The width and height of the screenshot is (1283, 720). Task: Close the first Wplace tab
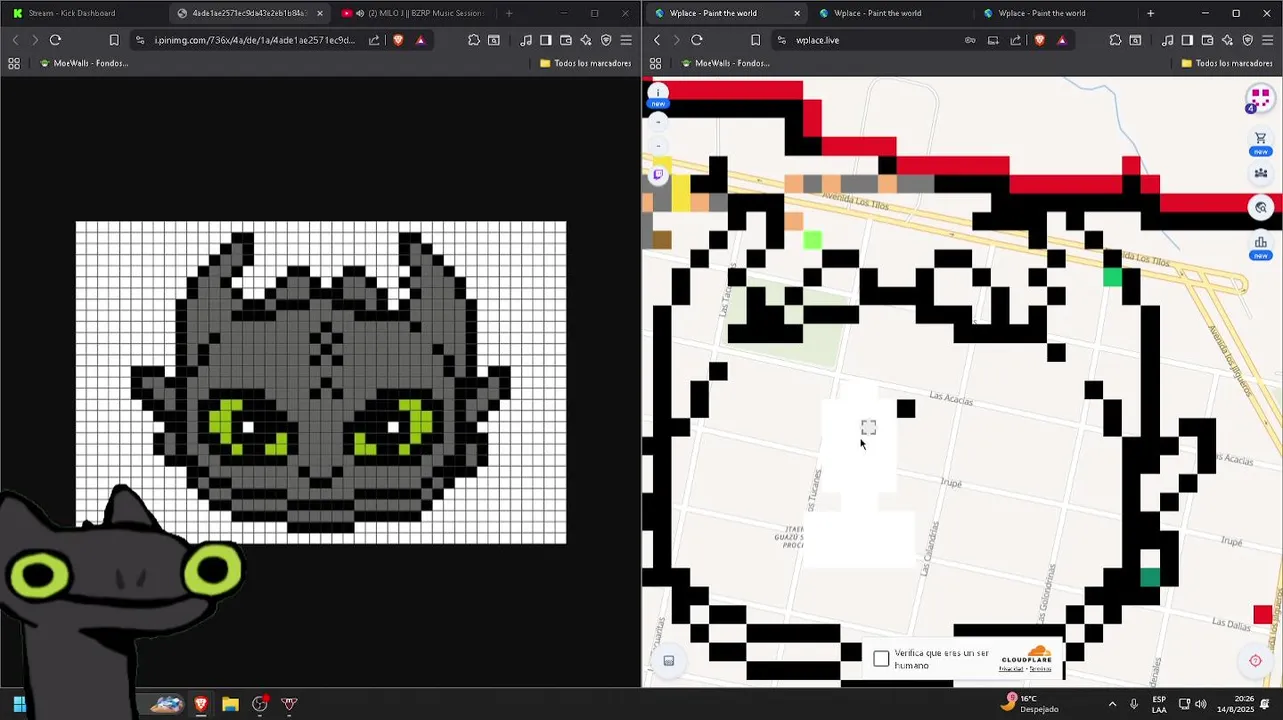(797, 13)
